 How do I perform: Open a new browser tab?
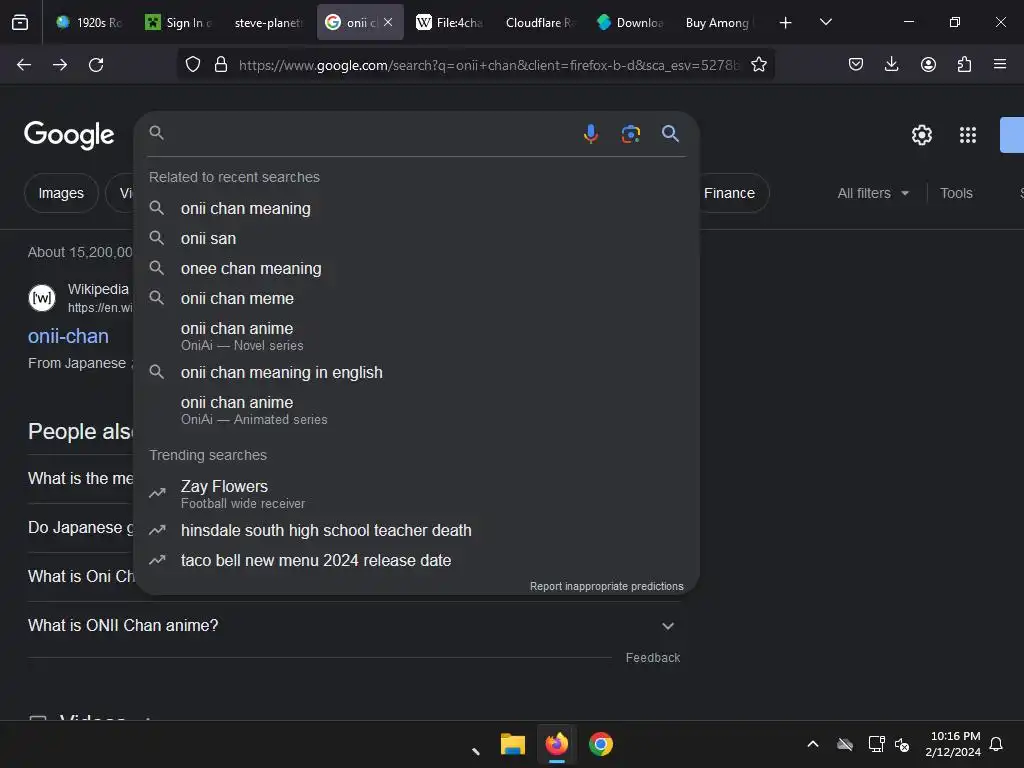[x=786, y=23]
